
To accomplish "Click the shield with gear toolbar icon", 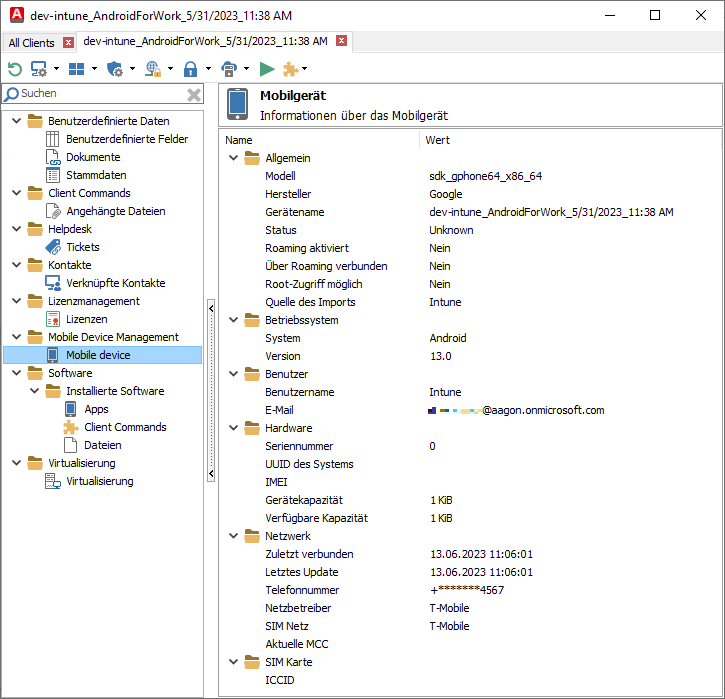I will coord(115,69).
